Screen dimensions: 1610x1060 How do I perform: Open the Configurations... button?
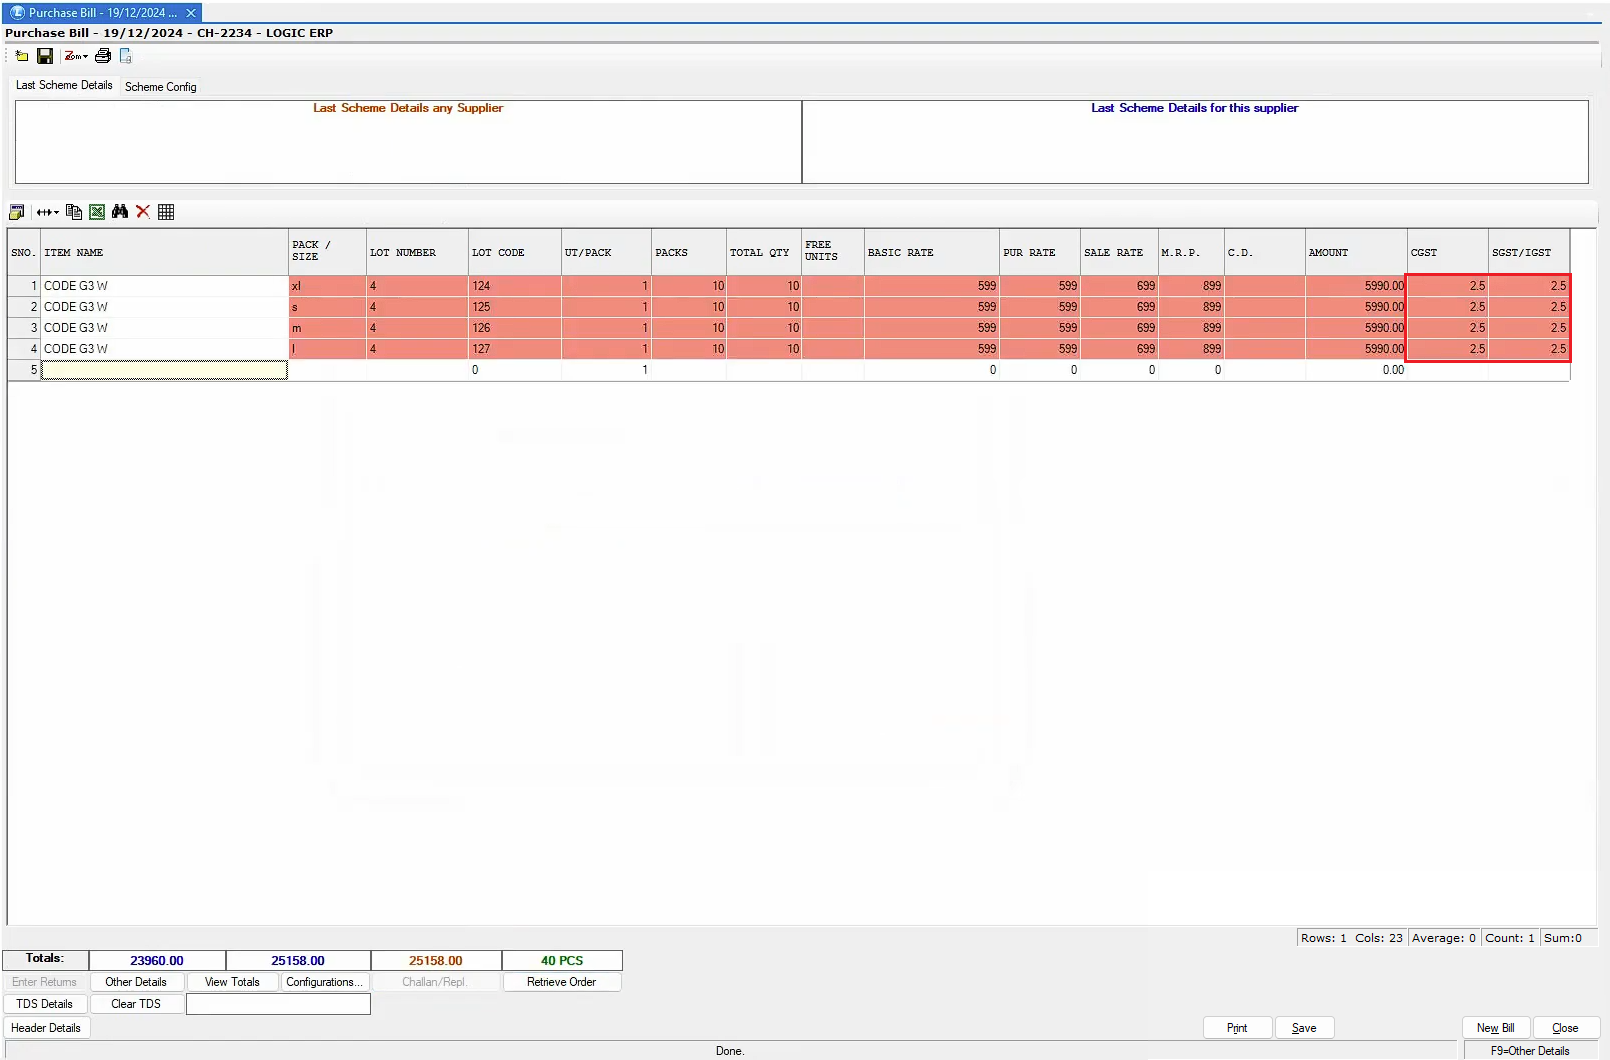(x=324, y=982)
